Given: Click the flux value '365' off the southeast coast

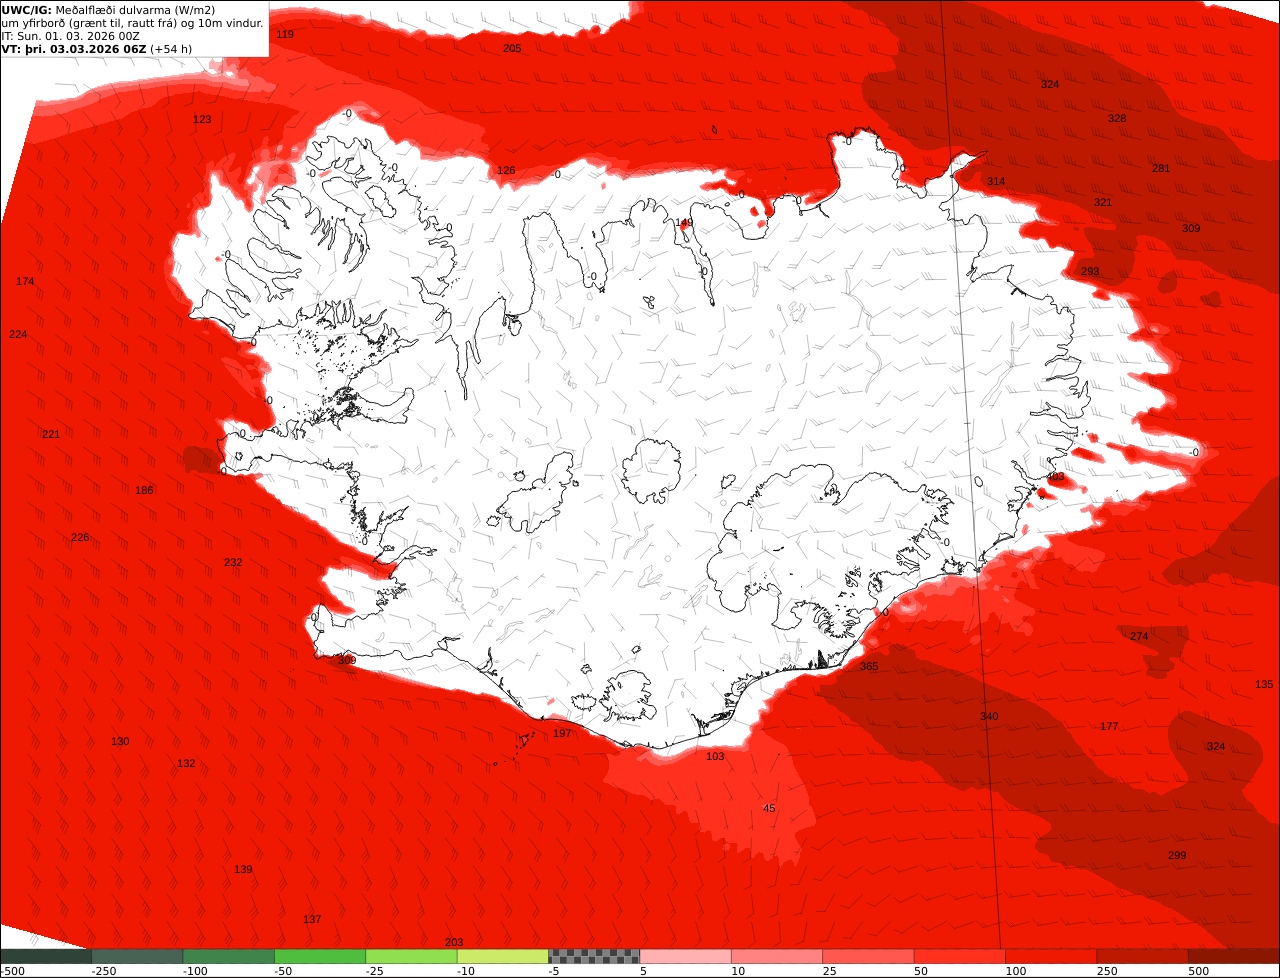Looking at the screenshot, I should (869, 667).
